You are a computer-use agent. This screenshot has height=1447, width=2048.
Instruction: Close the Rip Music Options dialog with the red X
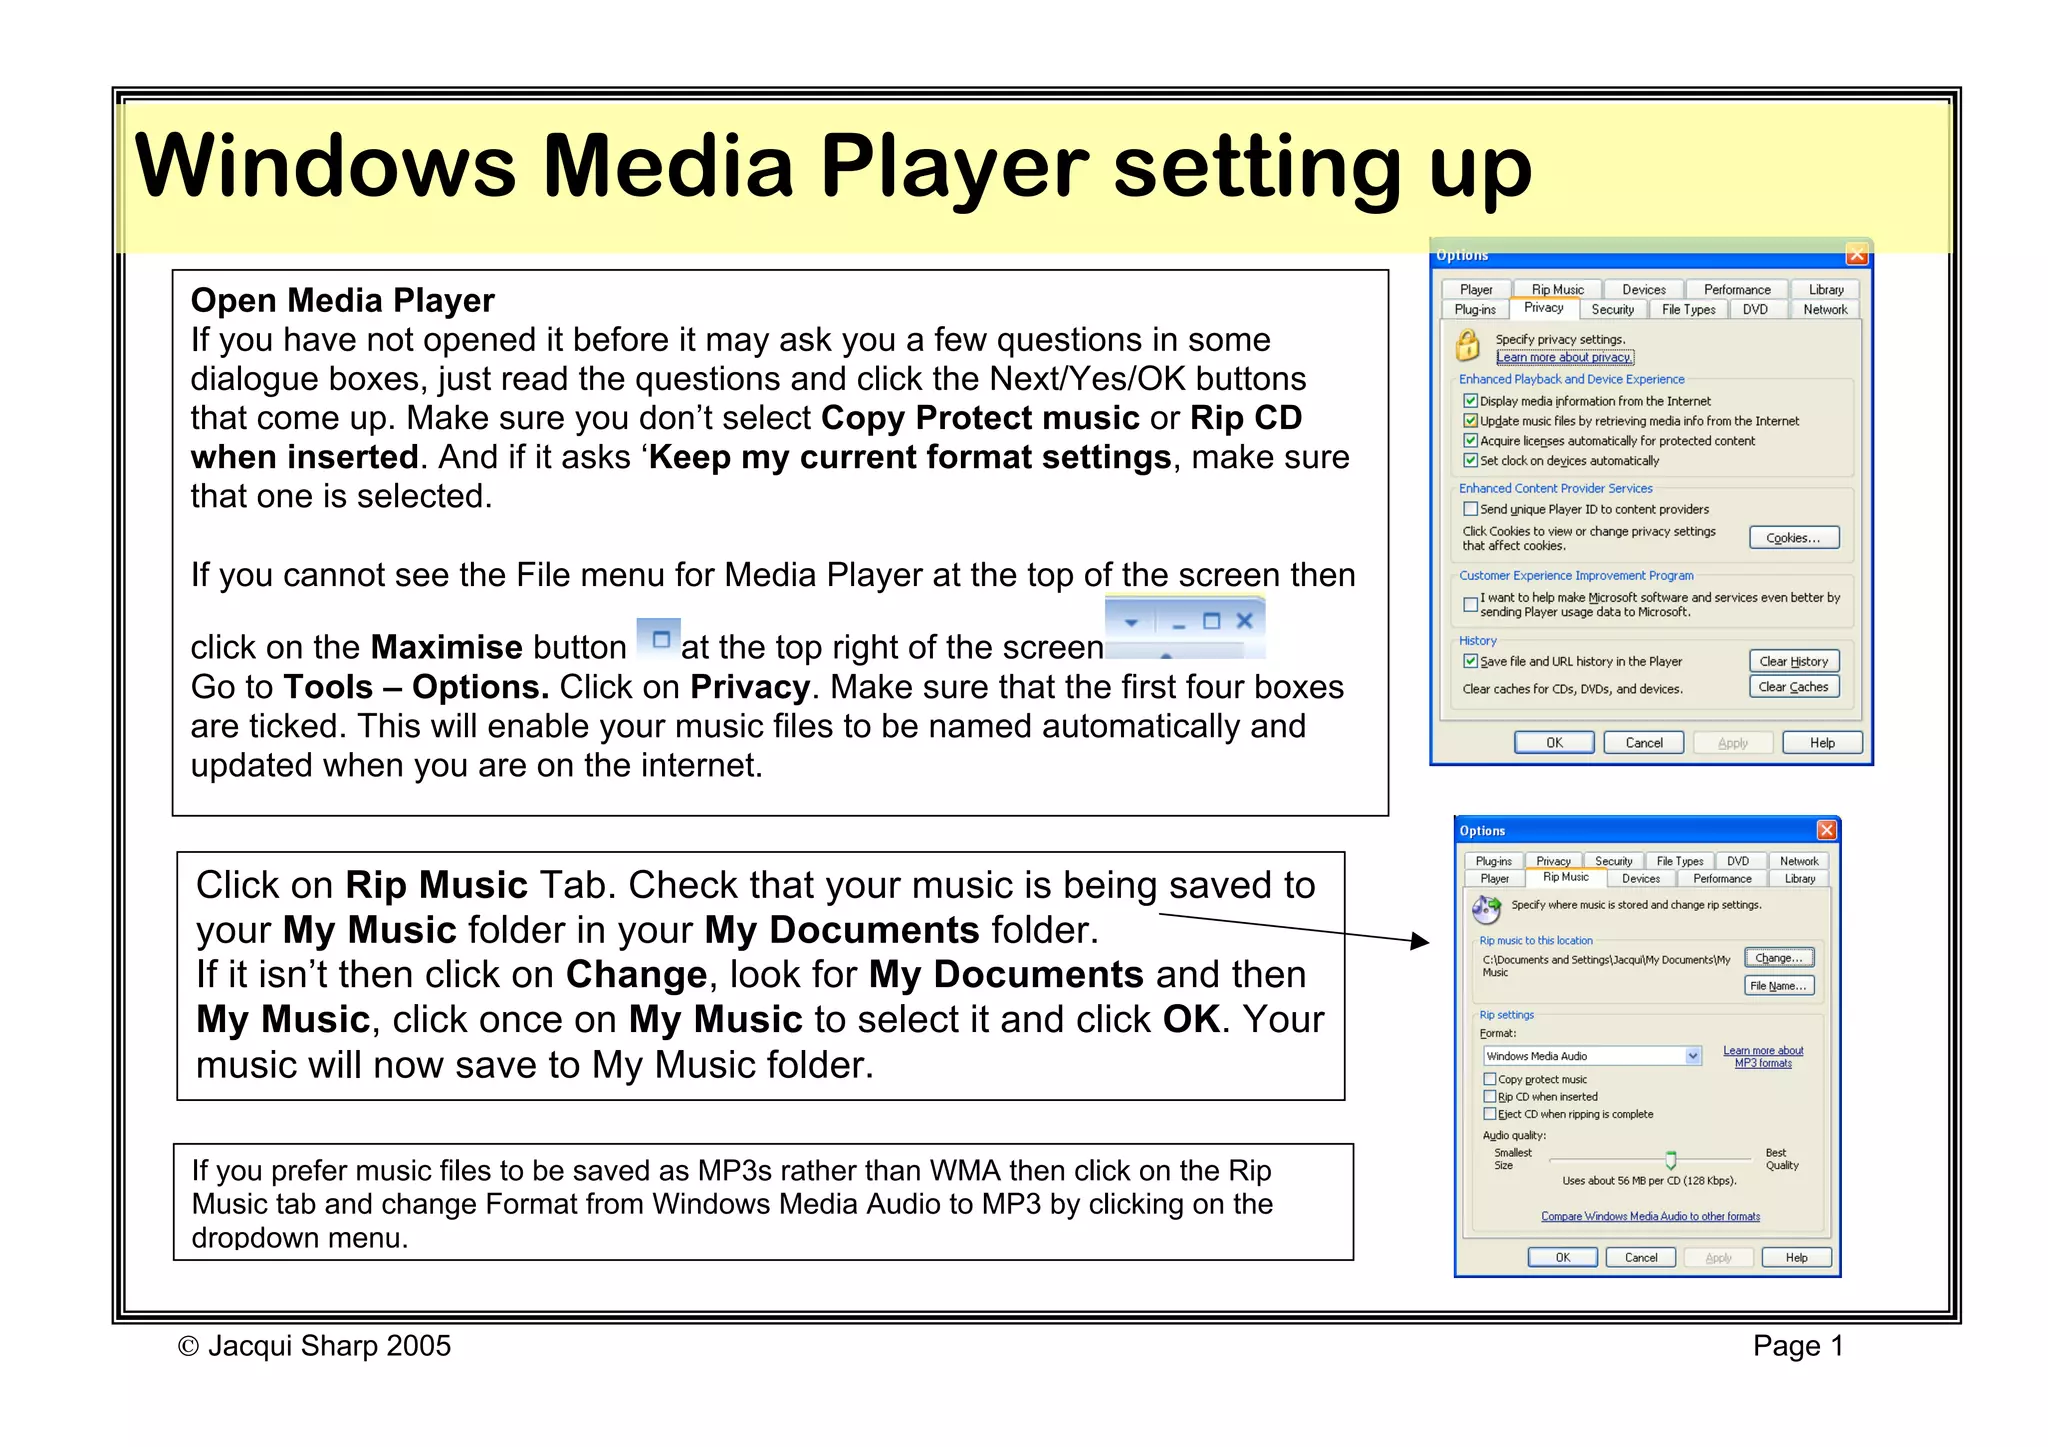tap(1826, 830)
